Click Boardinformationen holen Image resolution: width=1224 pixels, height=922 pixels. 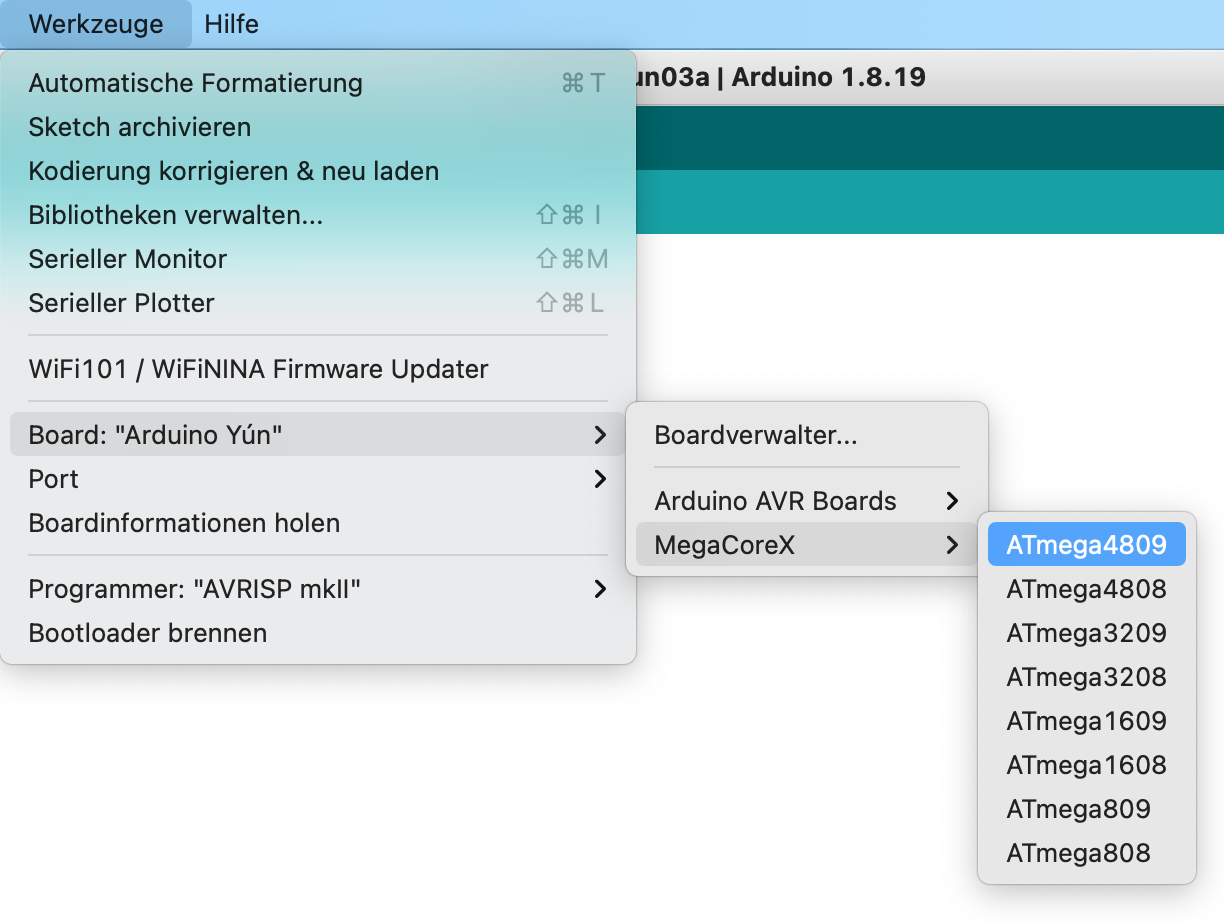pyautogui.click(x=318, y=523)
